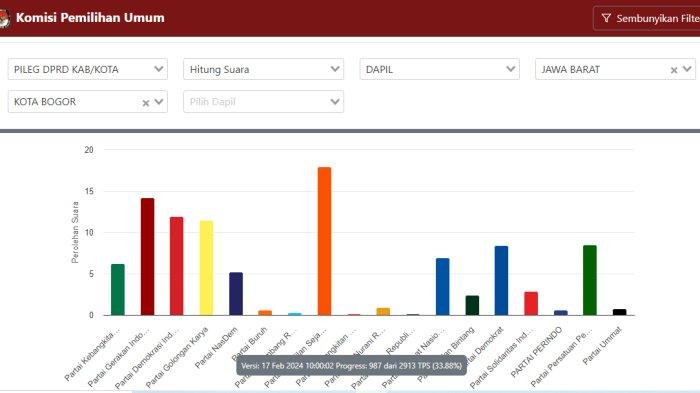
Task: Click the green Partai Kebangkitan bar
Action: pos(118,289)
